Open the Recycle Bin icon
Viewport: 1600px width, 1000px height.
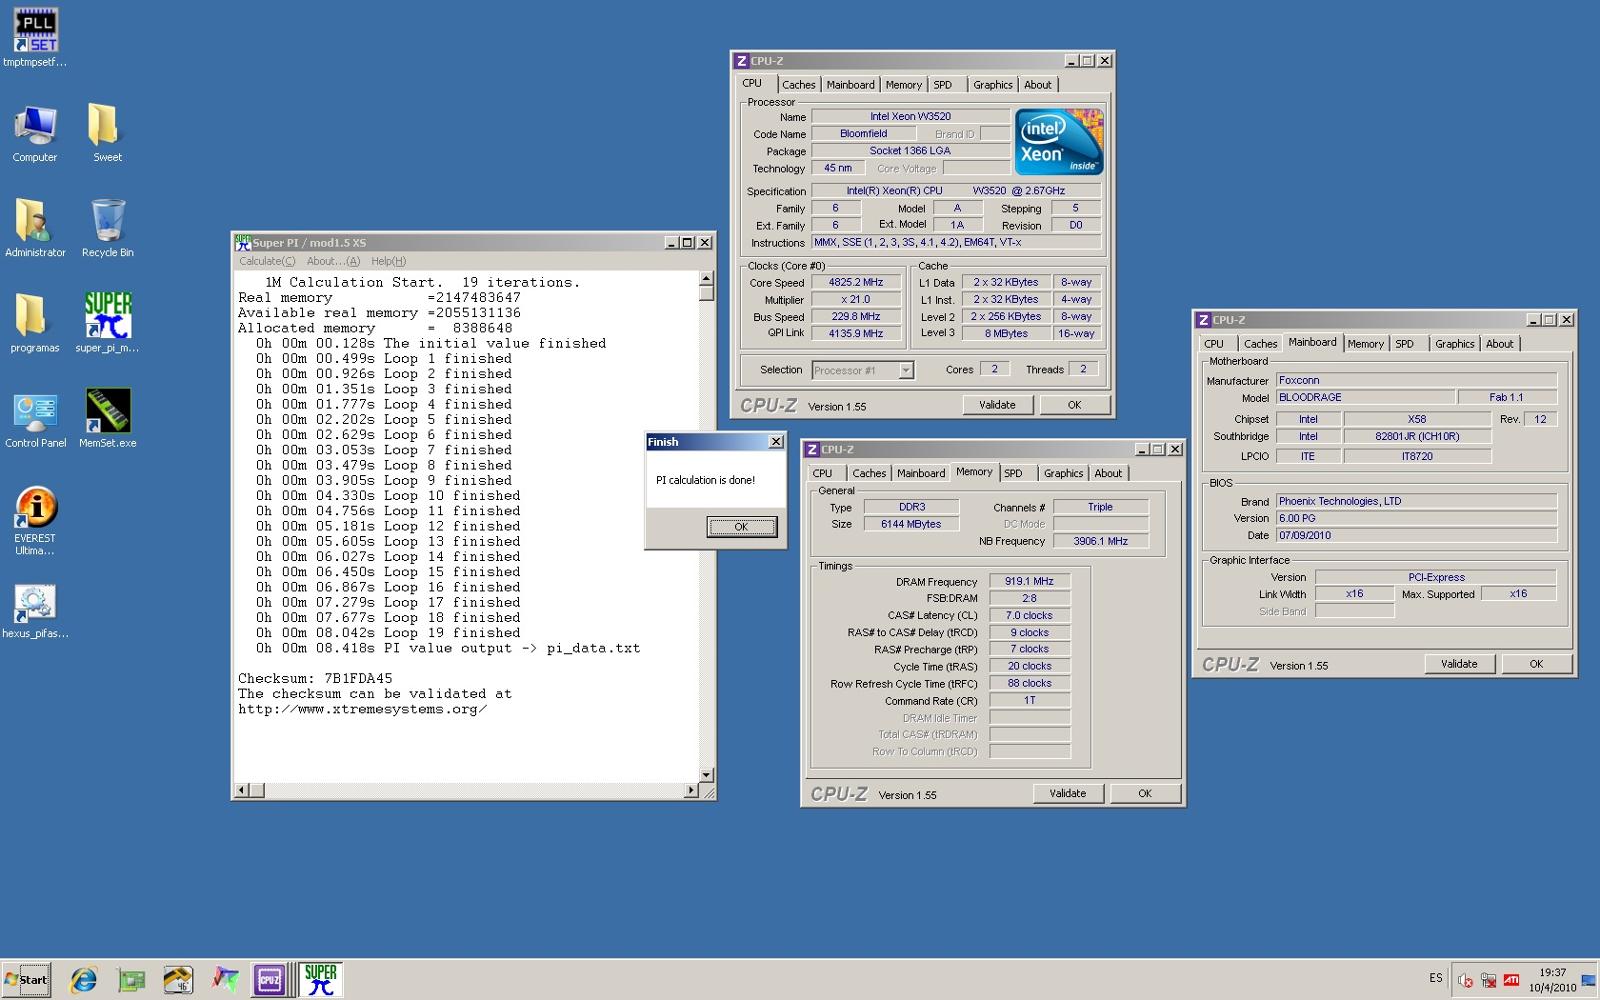point(107,228)
